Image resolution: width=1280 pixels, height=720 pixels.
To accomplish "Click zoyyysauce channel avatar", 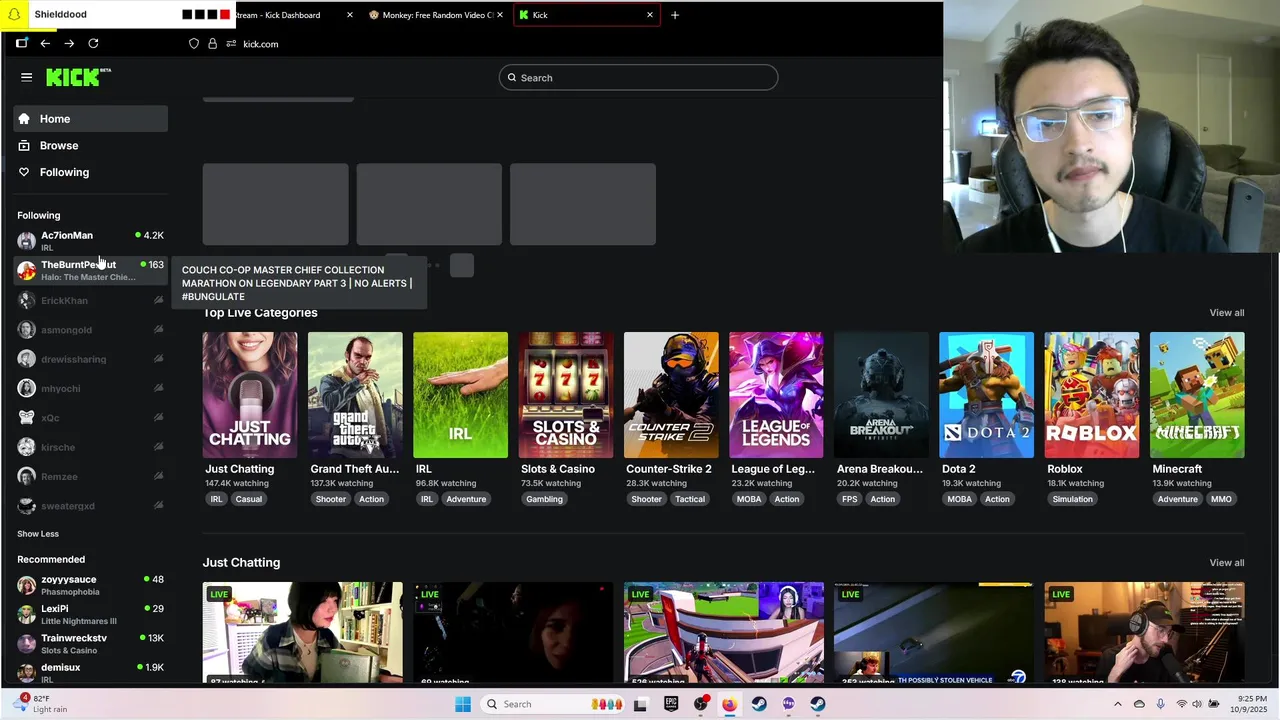I will pos(26,585).
